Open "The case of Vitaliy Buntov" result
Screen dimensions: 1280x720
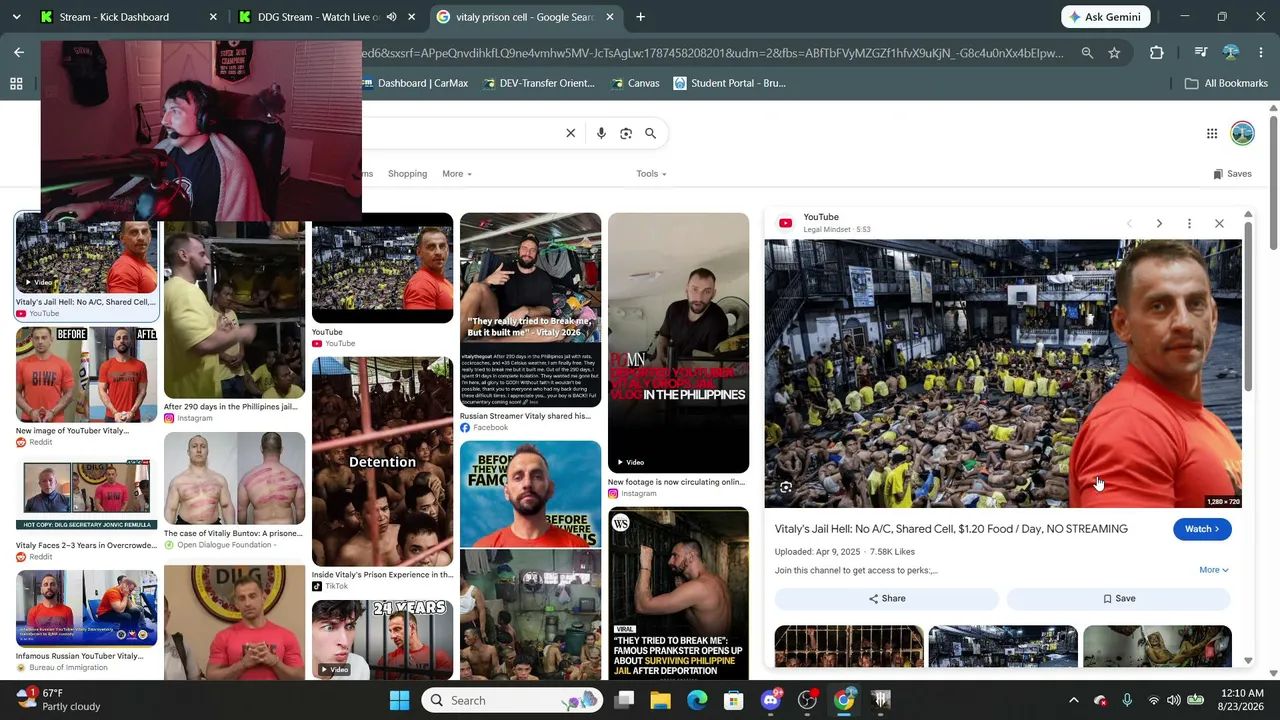(234, 491)
